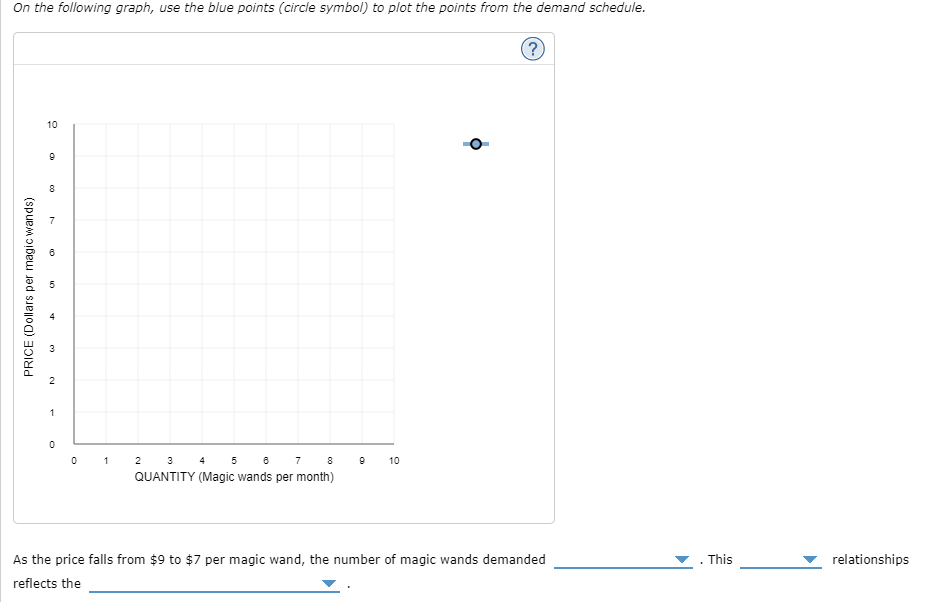Click the help icon in the graph panel

(532, 48)
